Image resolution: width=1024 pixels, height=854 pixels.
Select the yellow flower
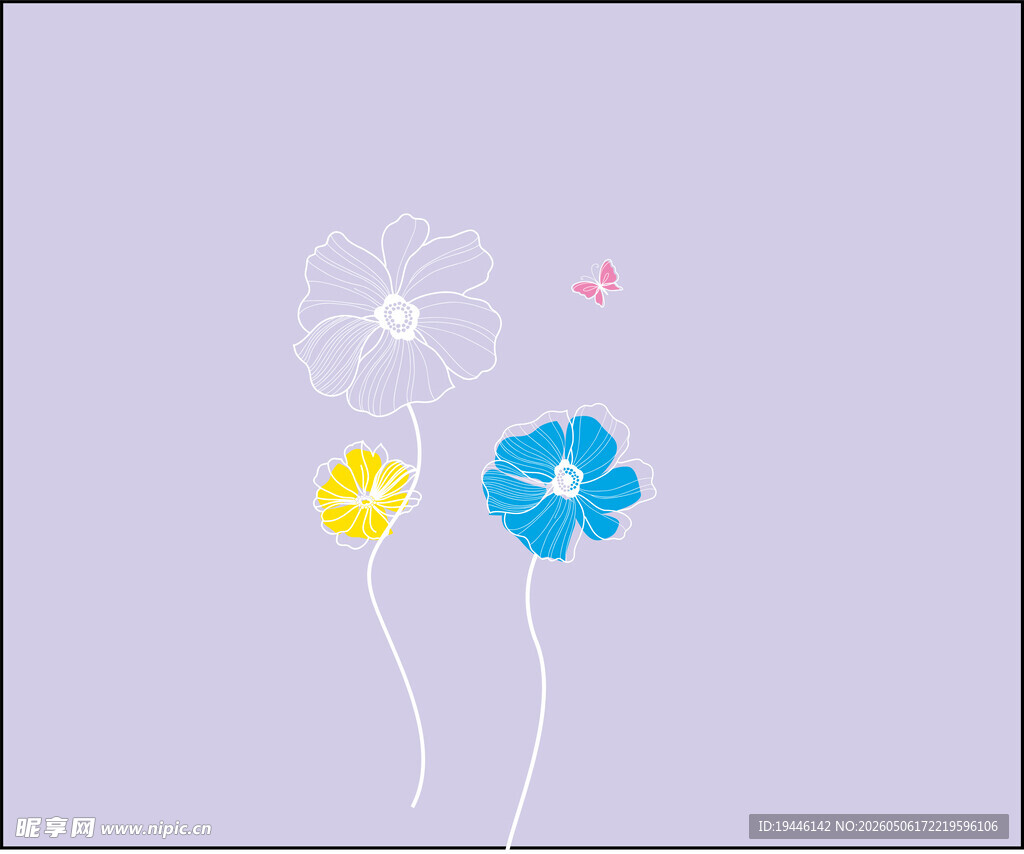point(366,494)
